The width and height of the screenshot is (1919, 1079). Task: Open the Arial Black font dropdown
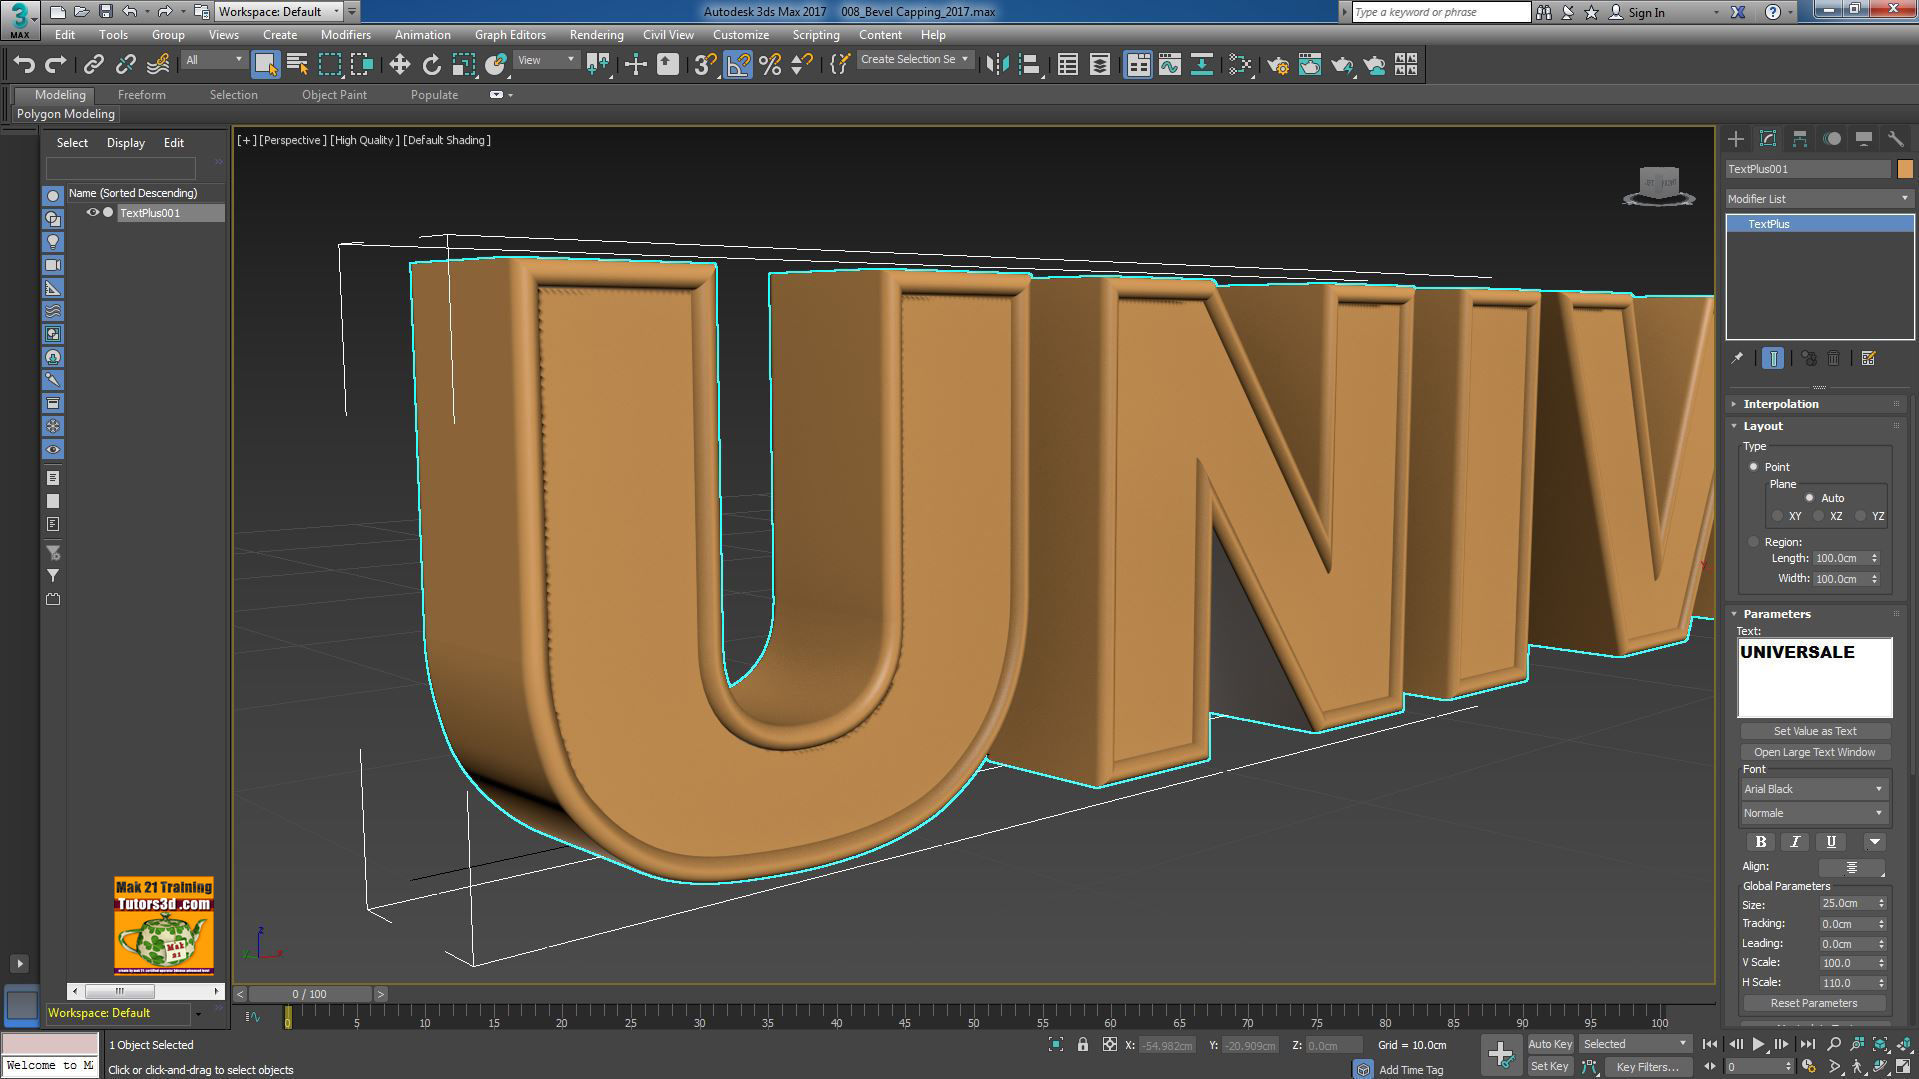(x=1814, y=789)
